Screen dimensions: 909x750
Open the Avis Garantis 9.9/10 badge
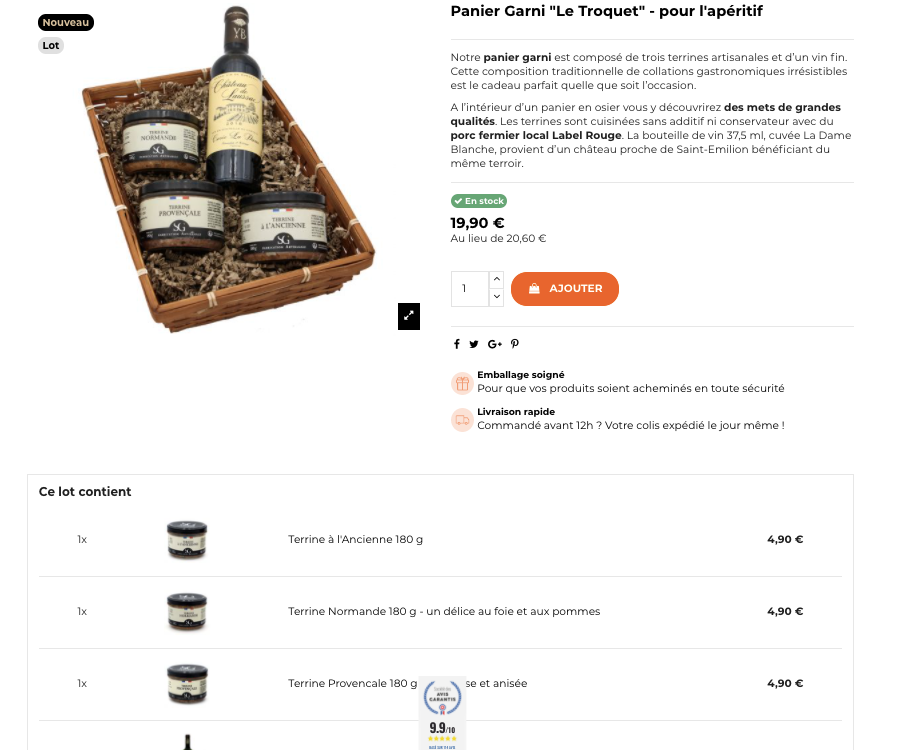(442, 713)
